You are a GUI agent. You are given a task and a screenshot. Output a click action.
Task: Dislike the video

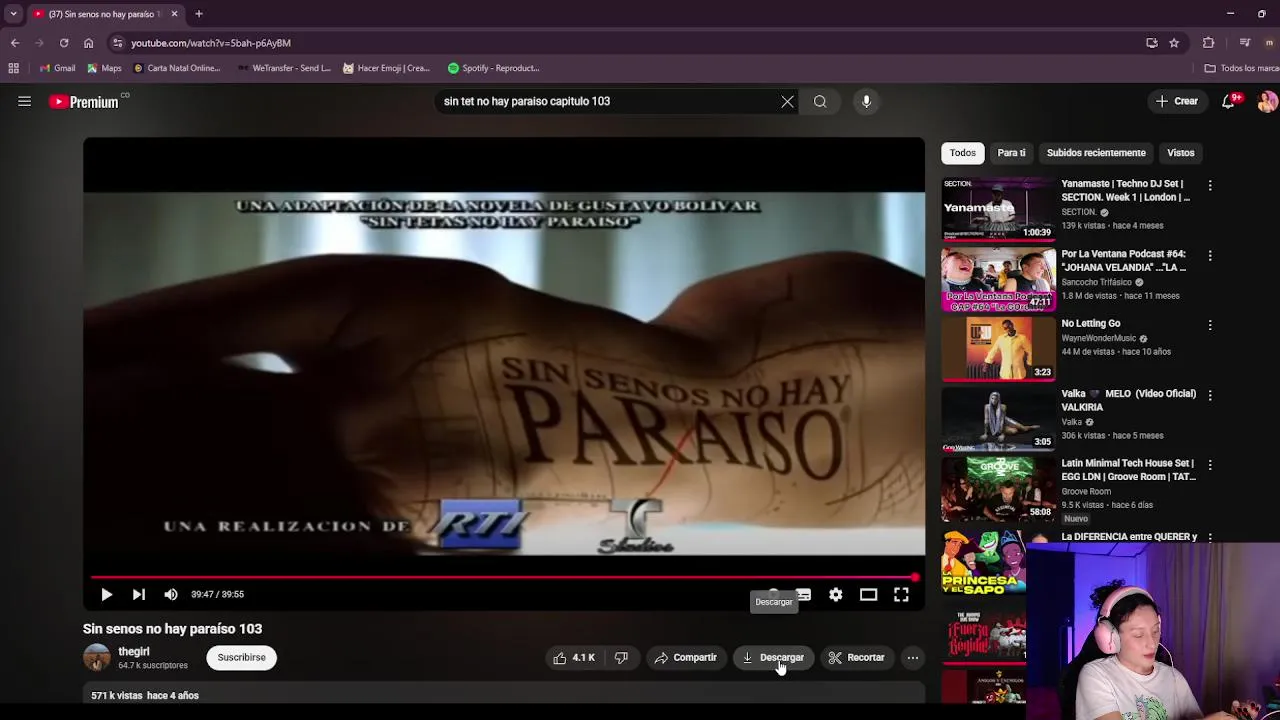[x=621, y=657]
